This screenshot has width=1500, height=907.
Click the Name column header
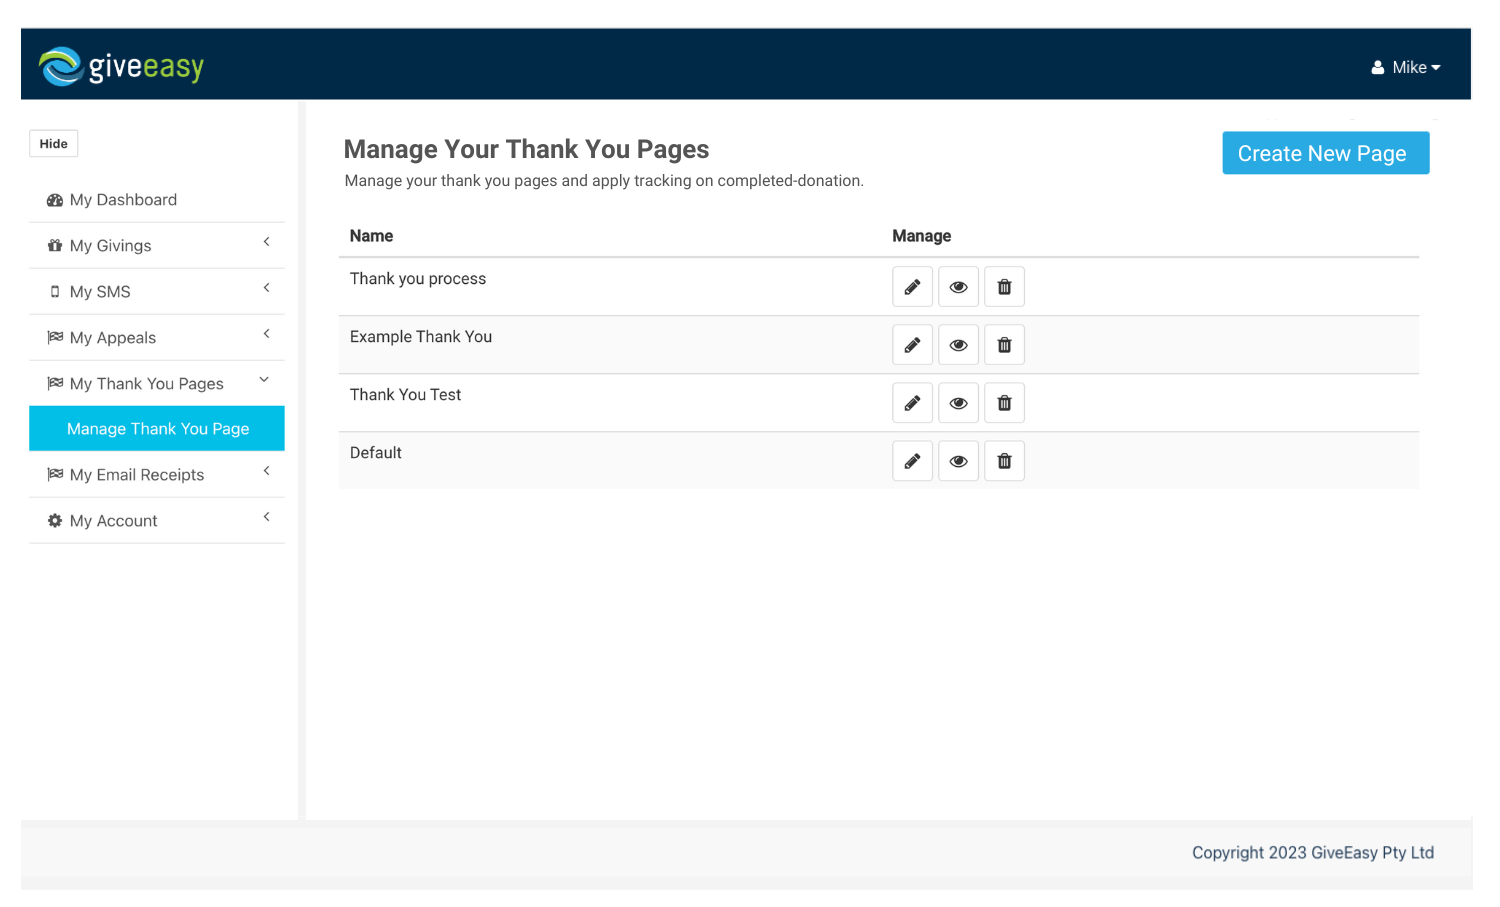[371, 236]
